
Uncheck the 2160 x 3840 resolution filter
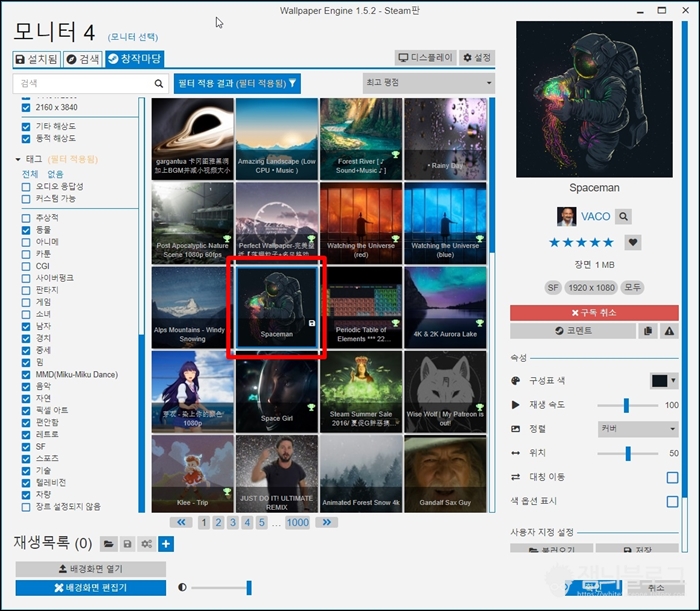[26, 108]
